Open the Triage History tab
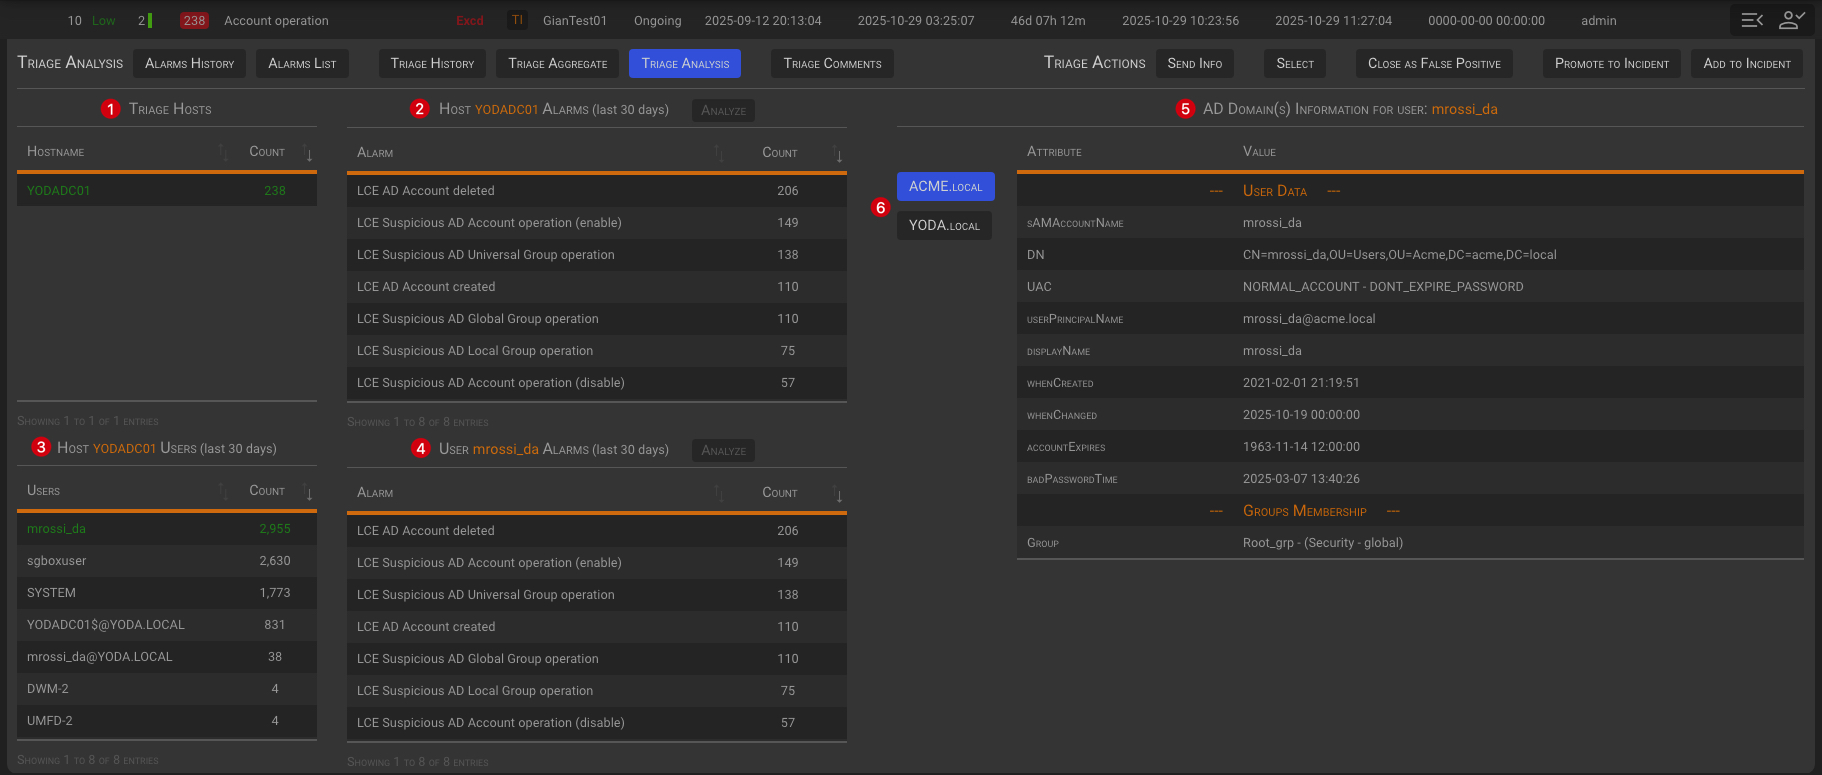 (x=432, y=64)
